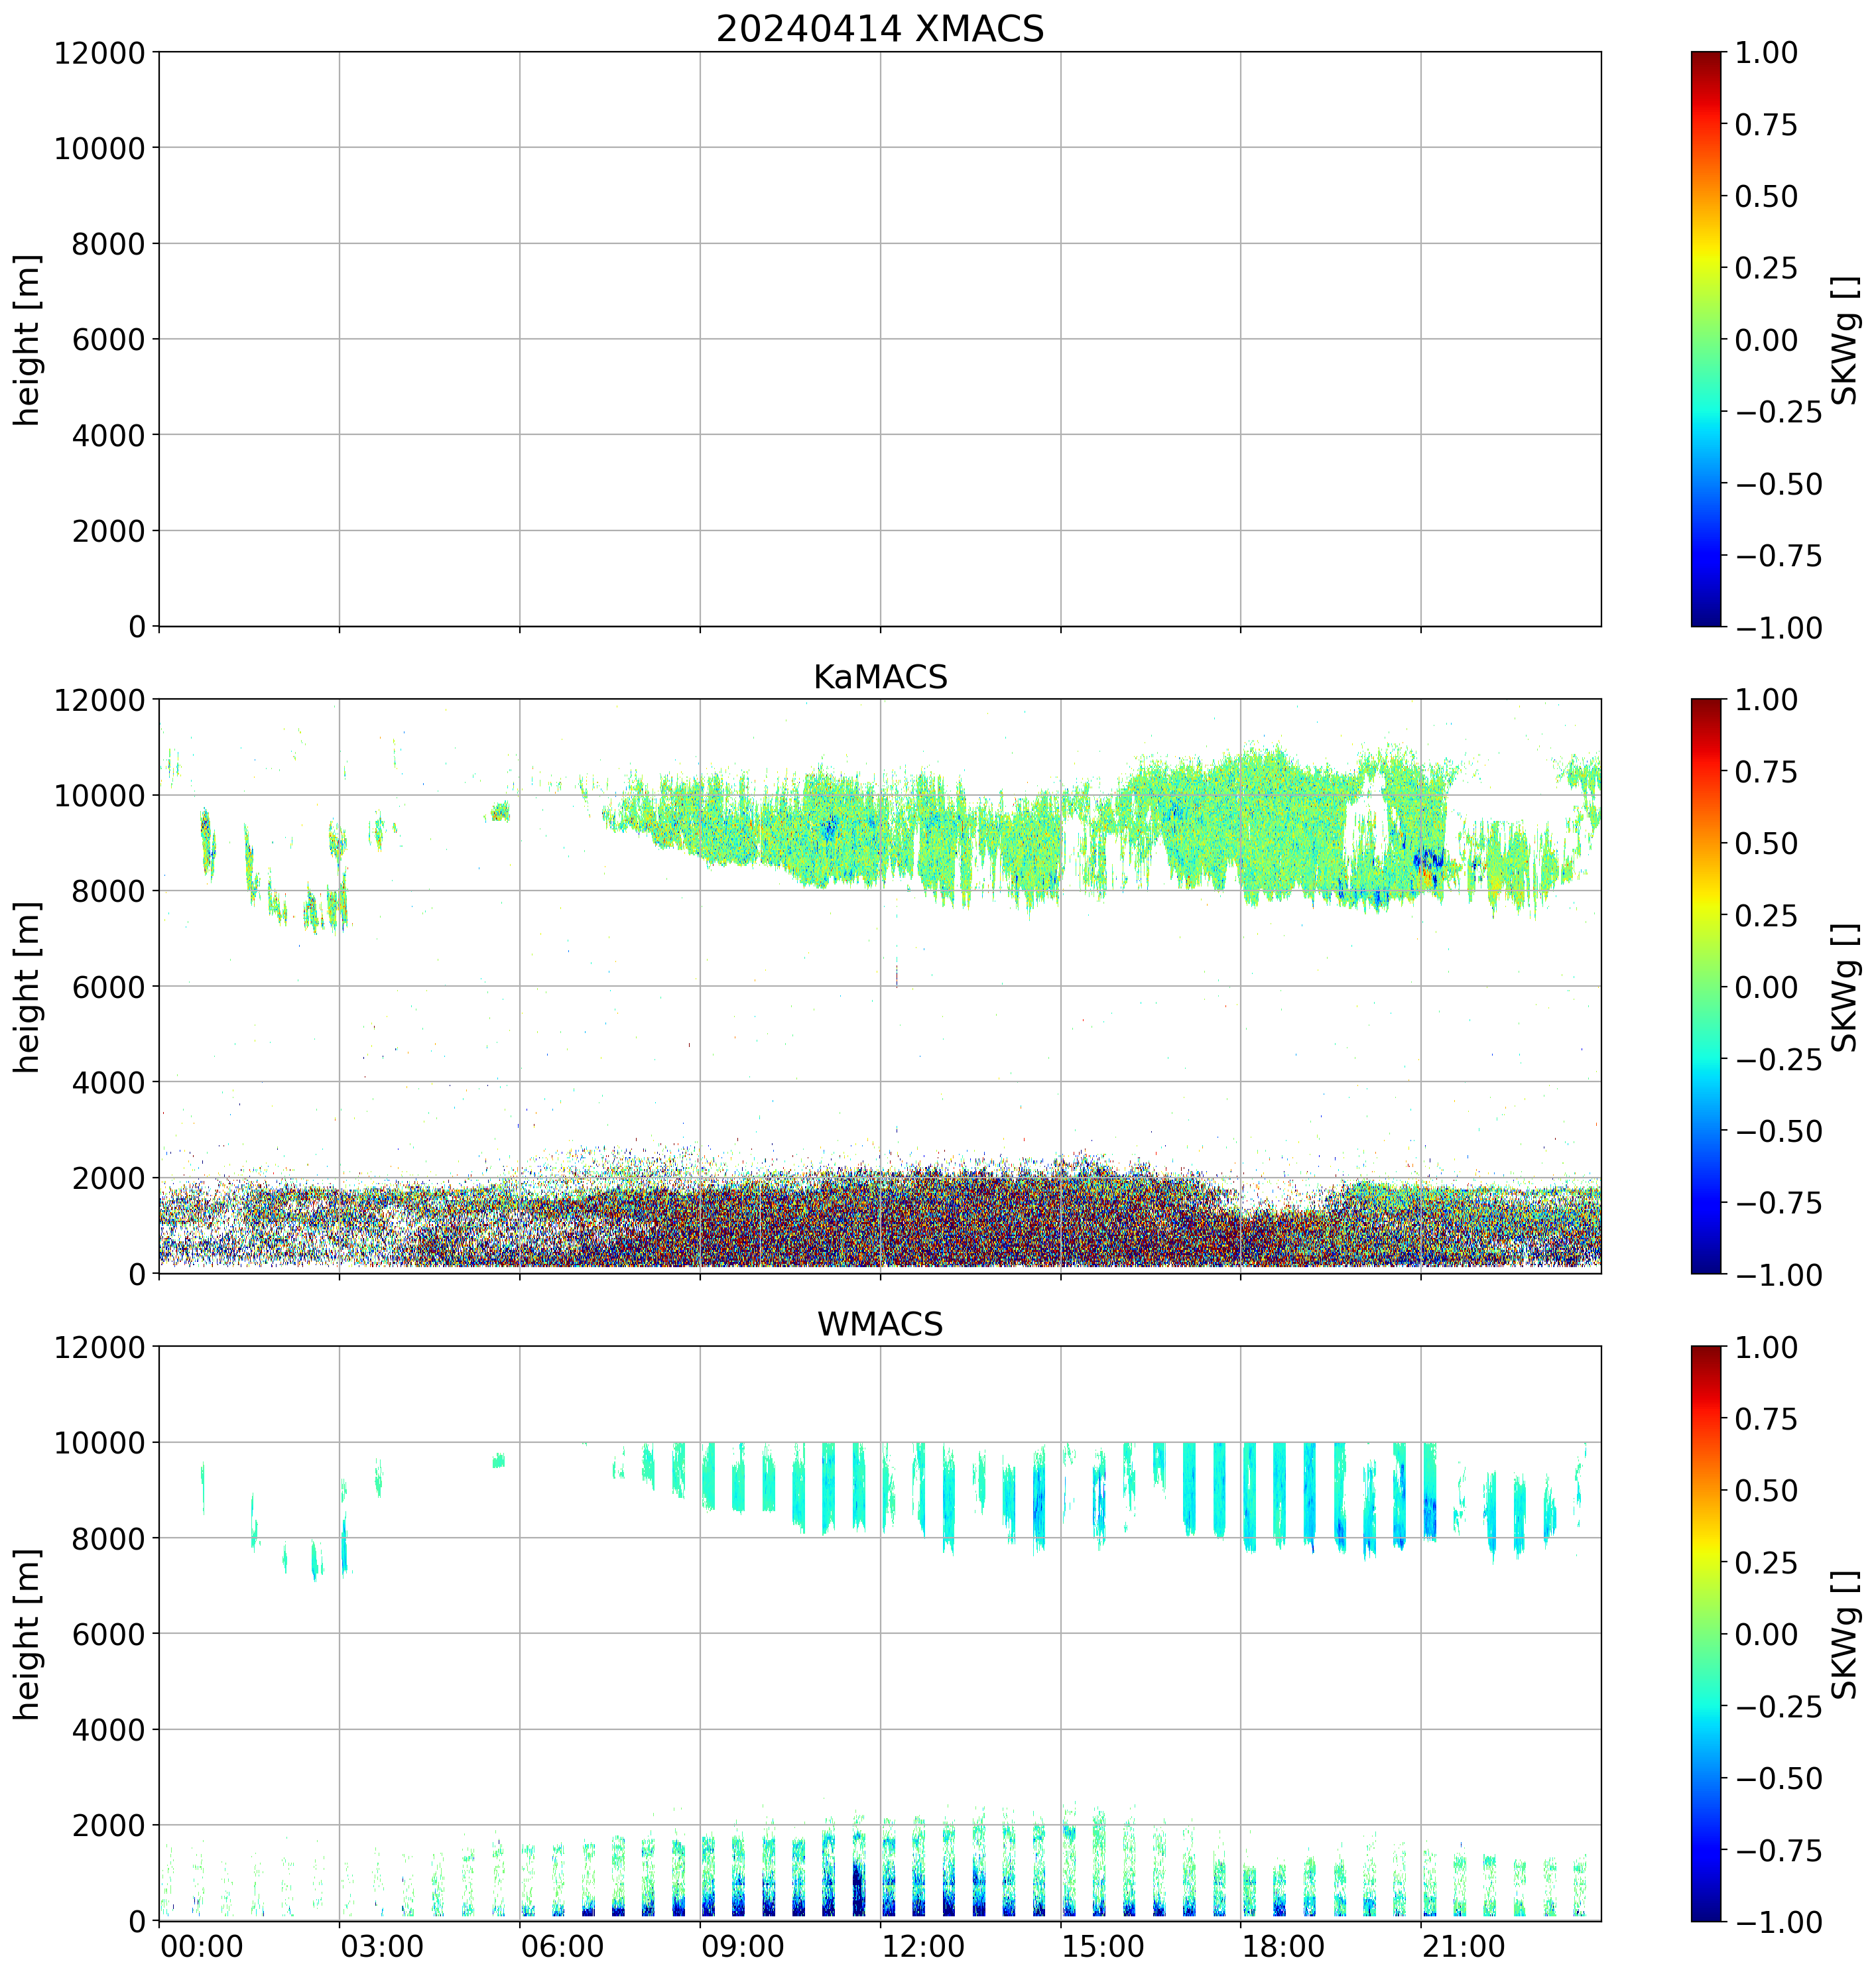This screenshot has height=1976, width=1876.
Task: Click the empty XMACS plot area
Action: point(880,339)
